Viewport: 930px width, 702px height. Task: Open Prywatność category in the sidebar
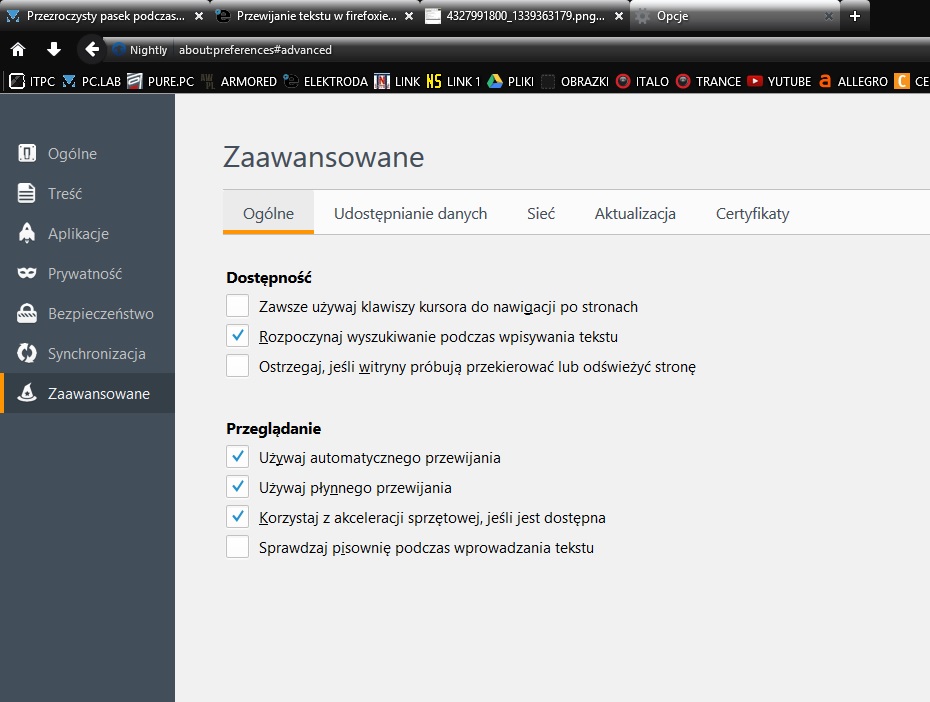tap(87, 273)
